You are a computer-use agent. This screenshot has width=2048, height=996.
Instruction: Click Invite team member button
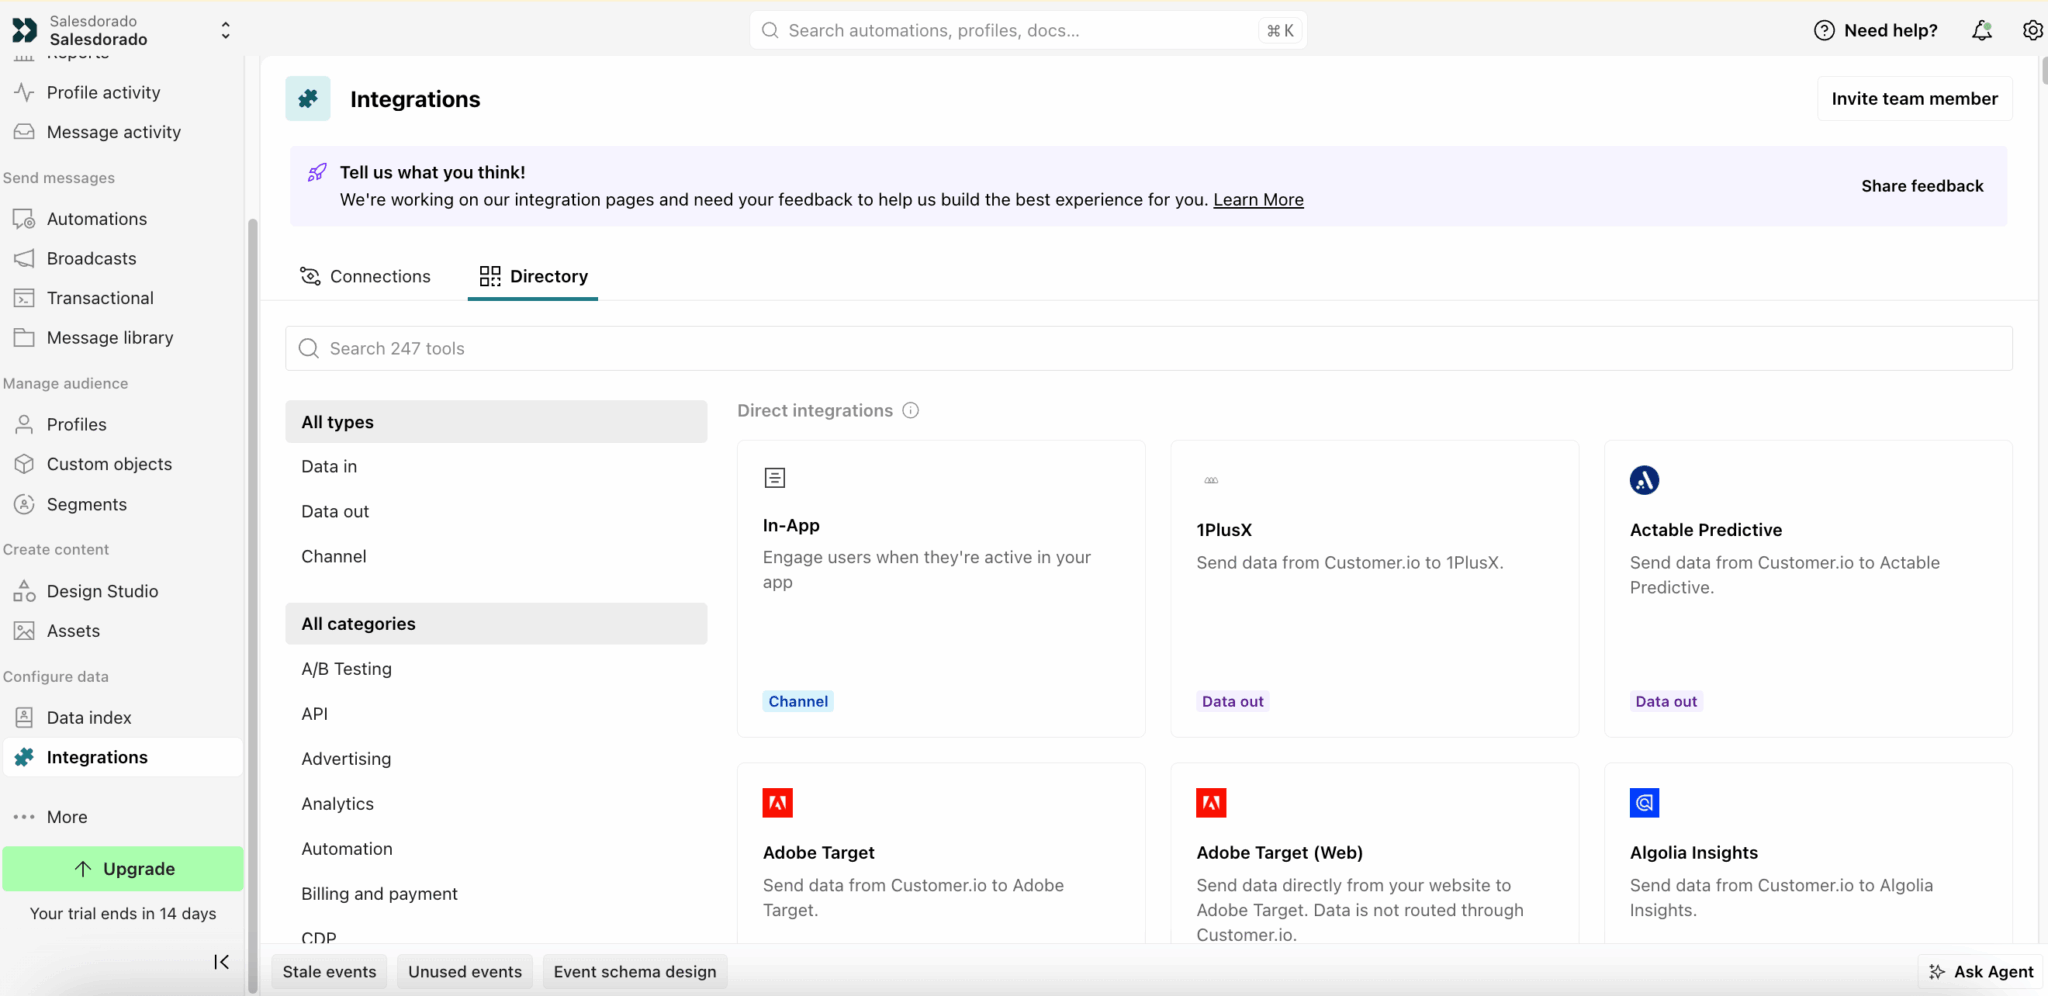tap(1914, 99)
